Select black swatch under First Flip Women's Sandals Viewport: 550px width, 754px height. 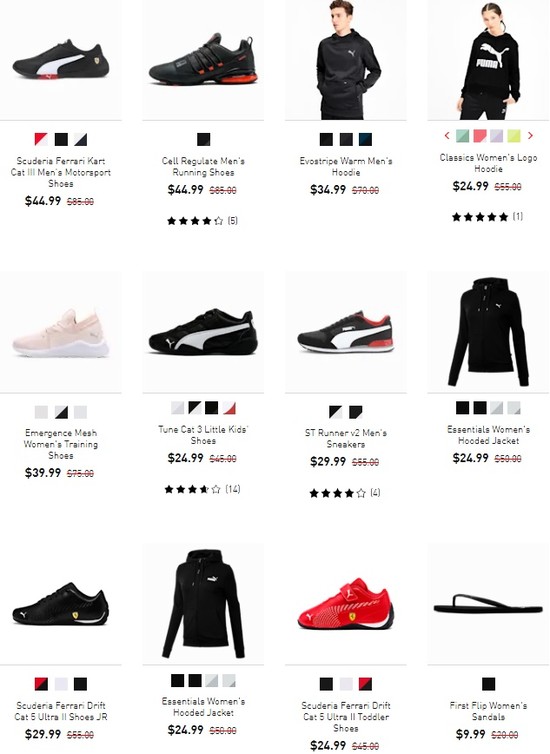point(488,684)
